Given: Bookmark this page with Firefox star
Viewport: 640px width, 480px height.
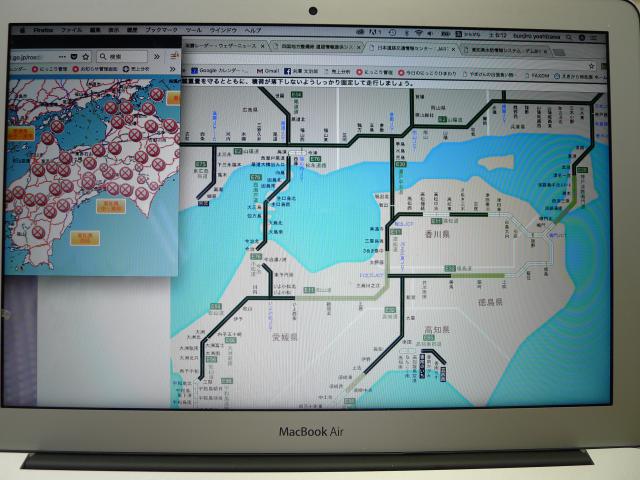Looking at the screenshot, I should 85,56.
